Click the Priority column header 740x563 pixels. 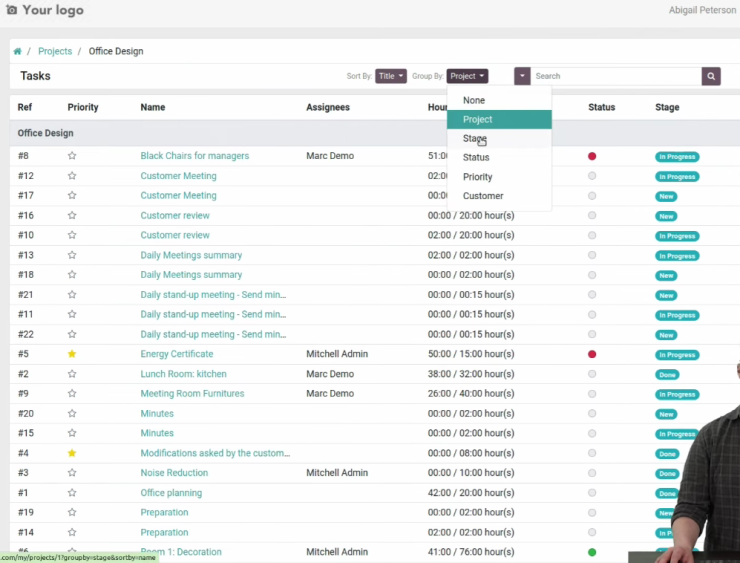[x=83, y=107]
